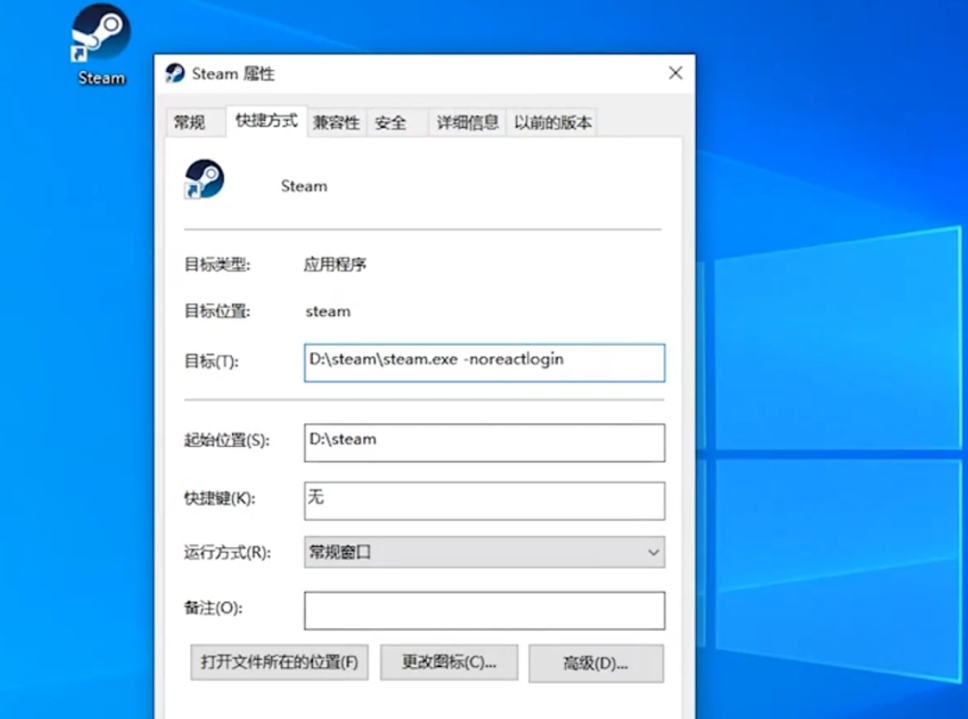
Task: Close the Steam 属性 dialog
Action: (x=675, y=73)
